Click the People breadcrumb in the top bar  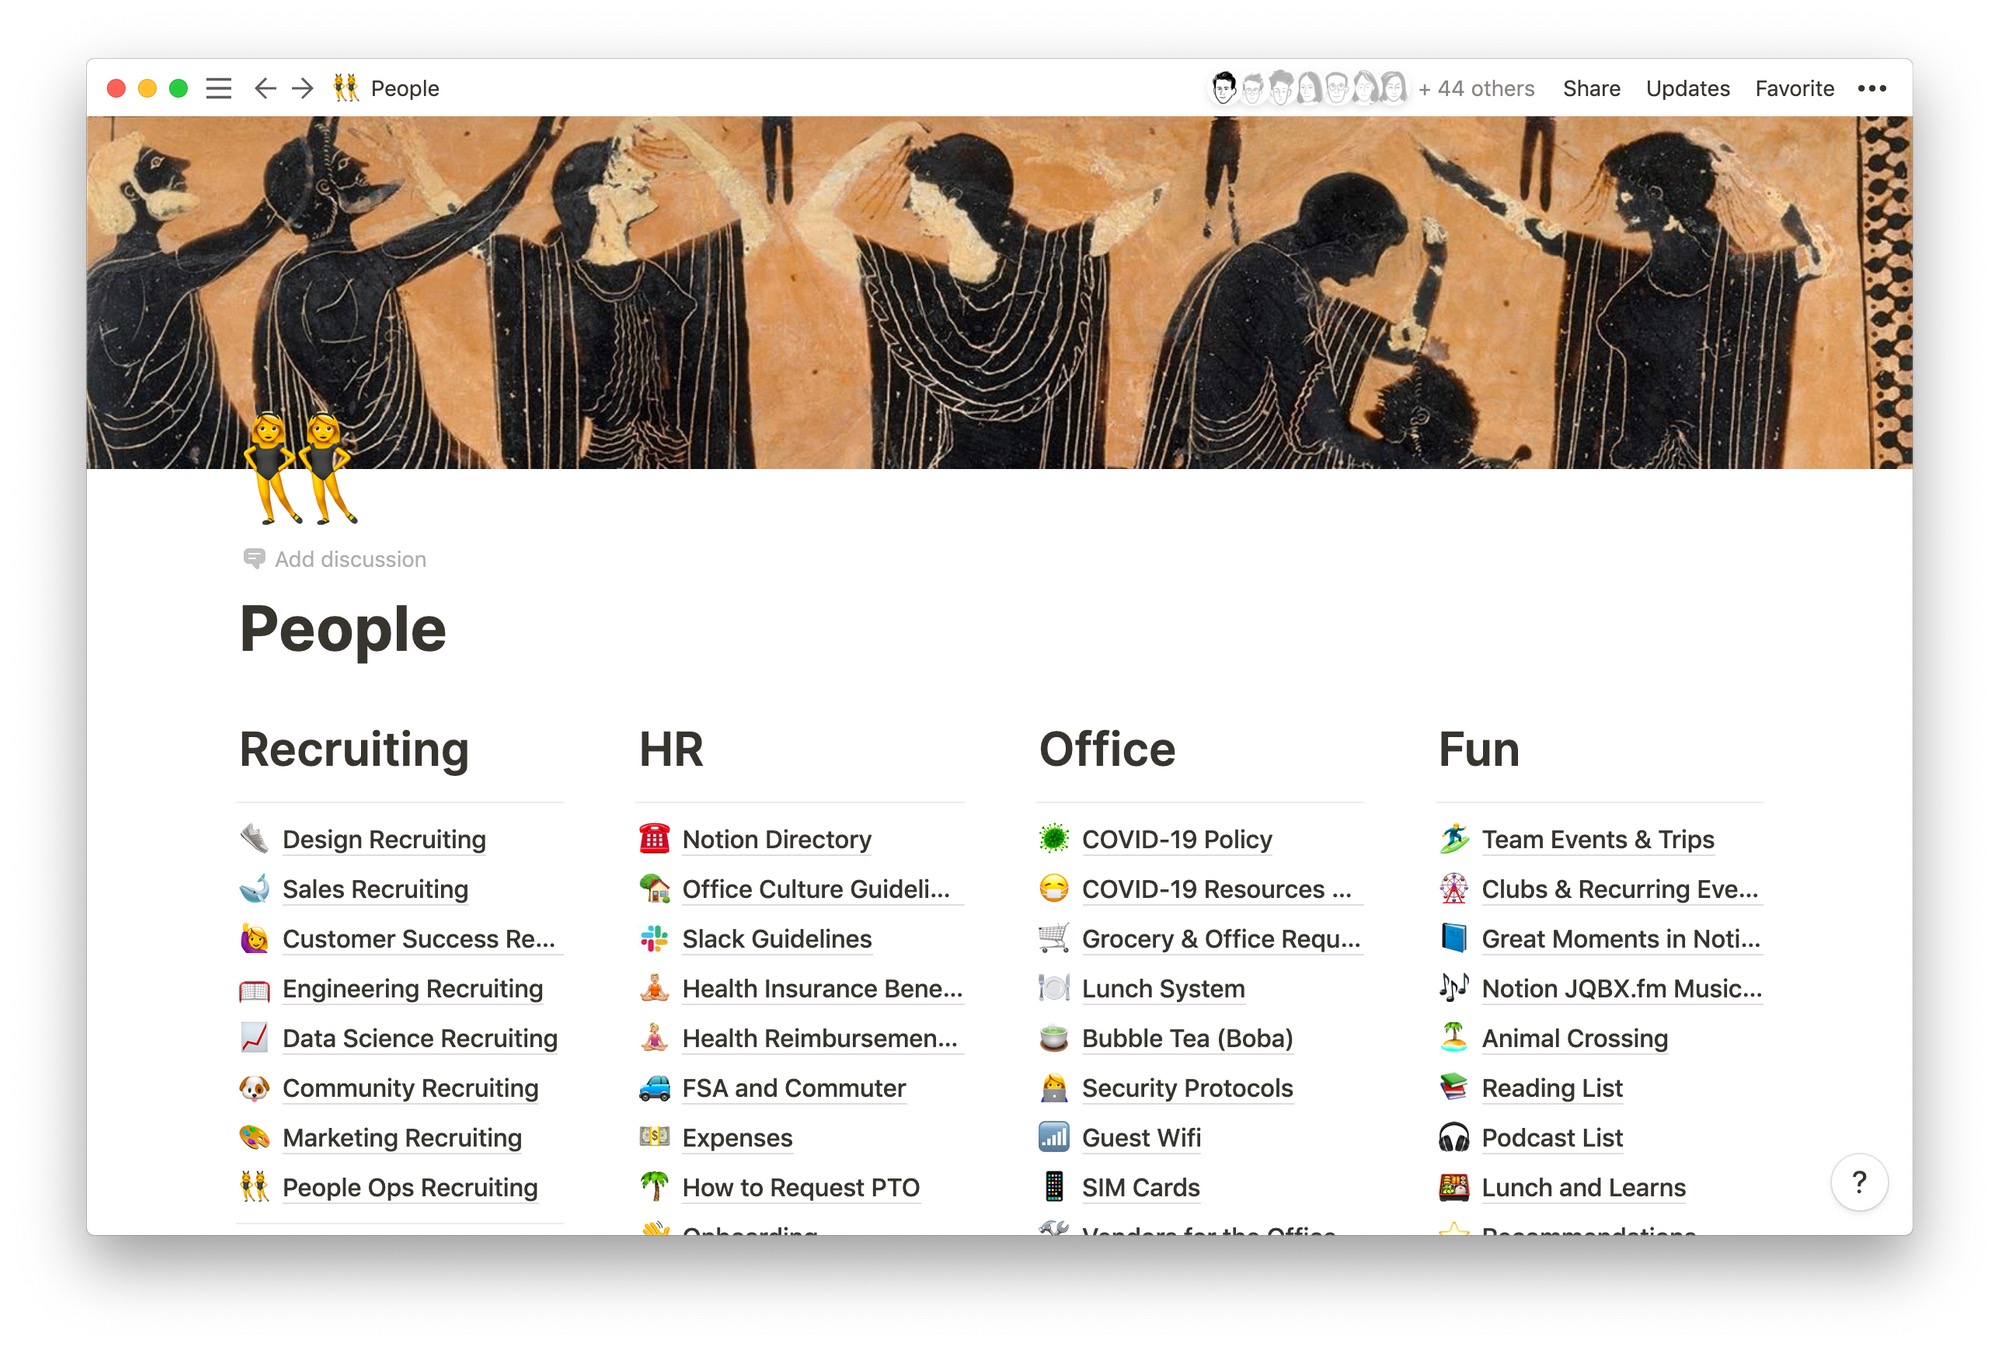[x=386, y=88]
